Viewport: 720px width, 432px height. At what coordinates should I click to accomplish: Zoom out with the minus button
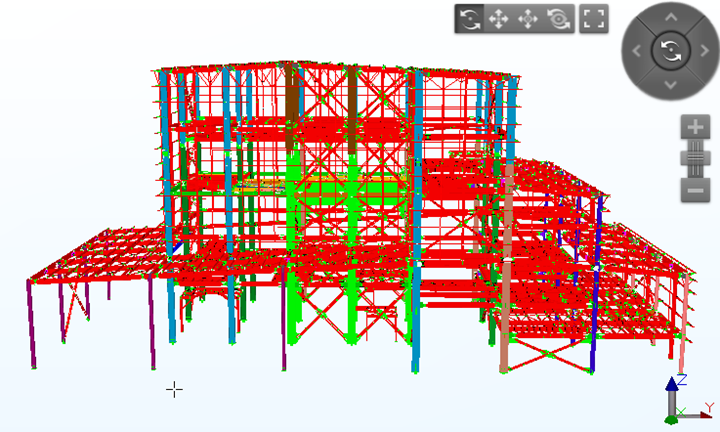(x=695, y=190)
